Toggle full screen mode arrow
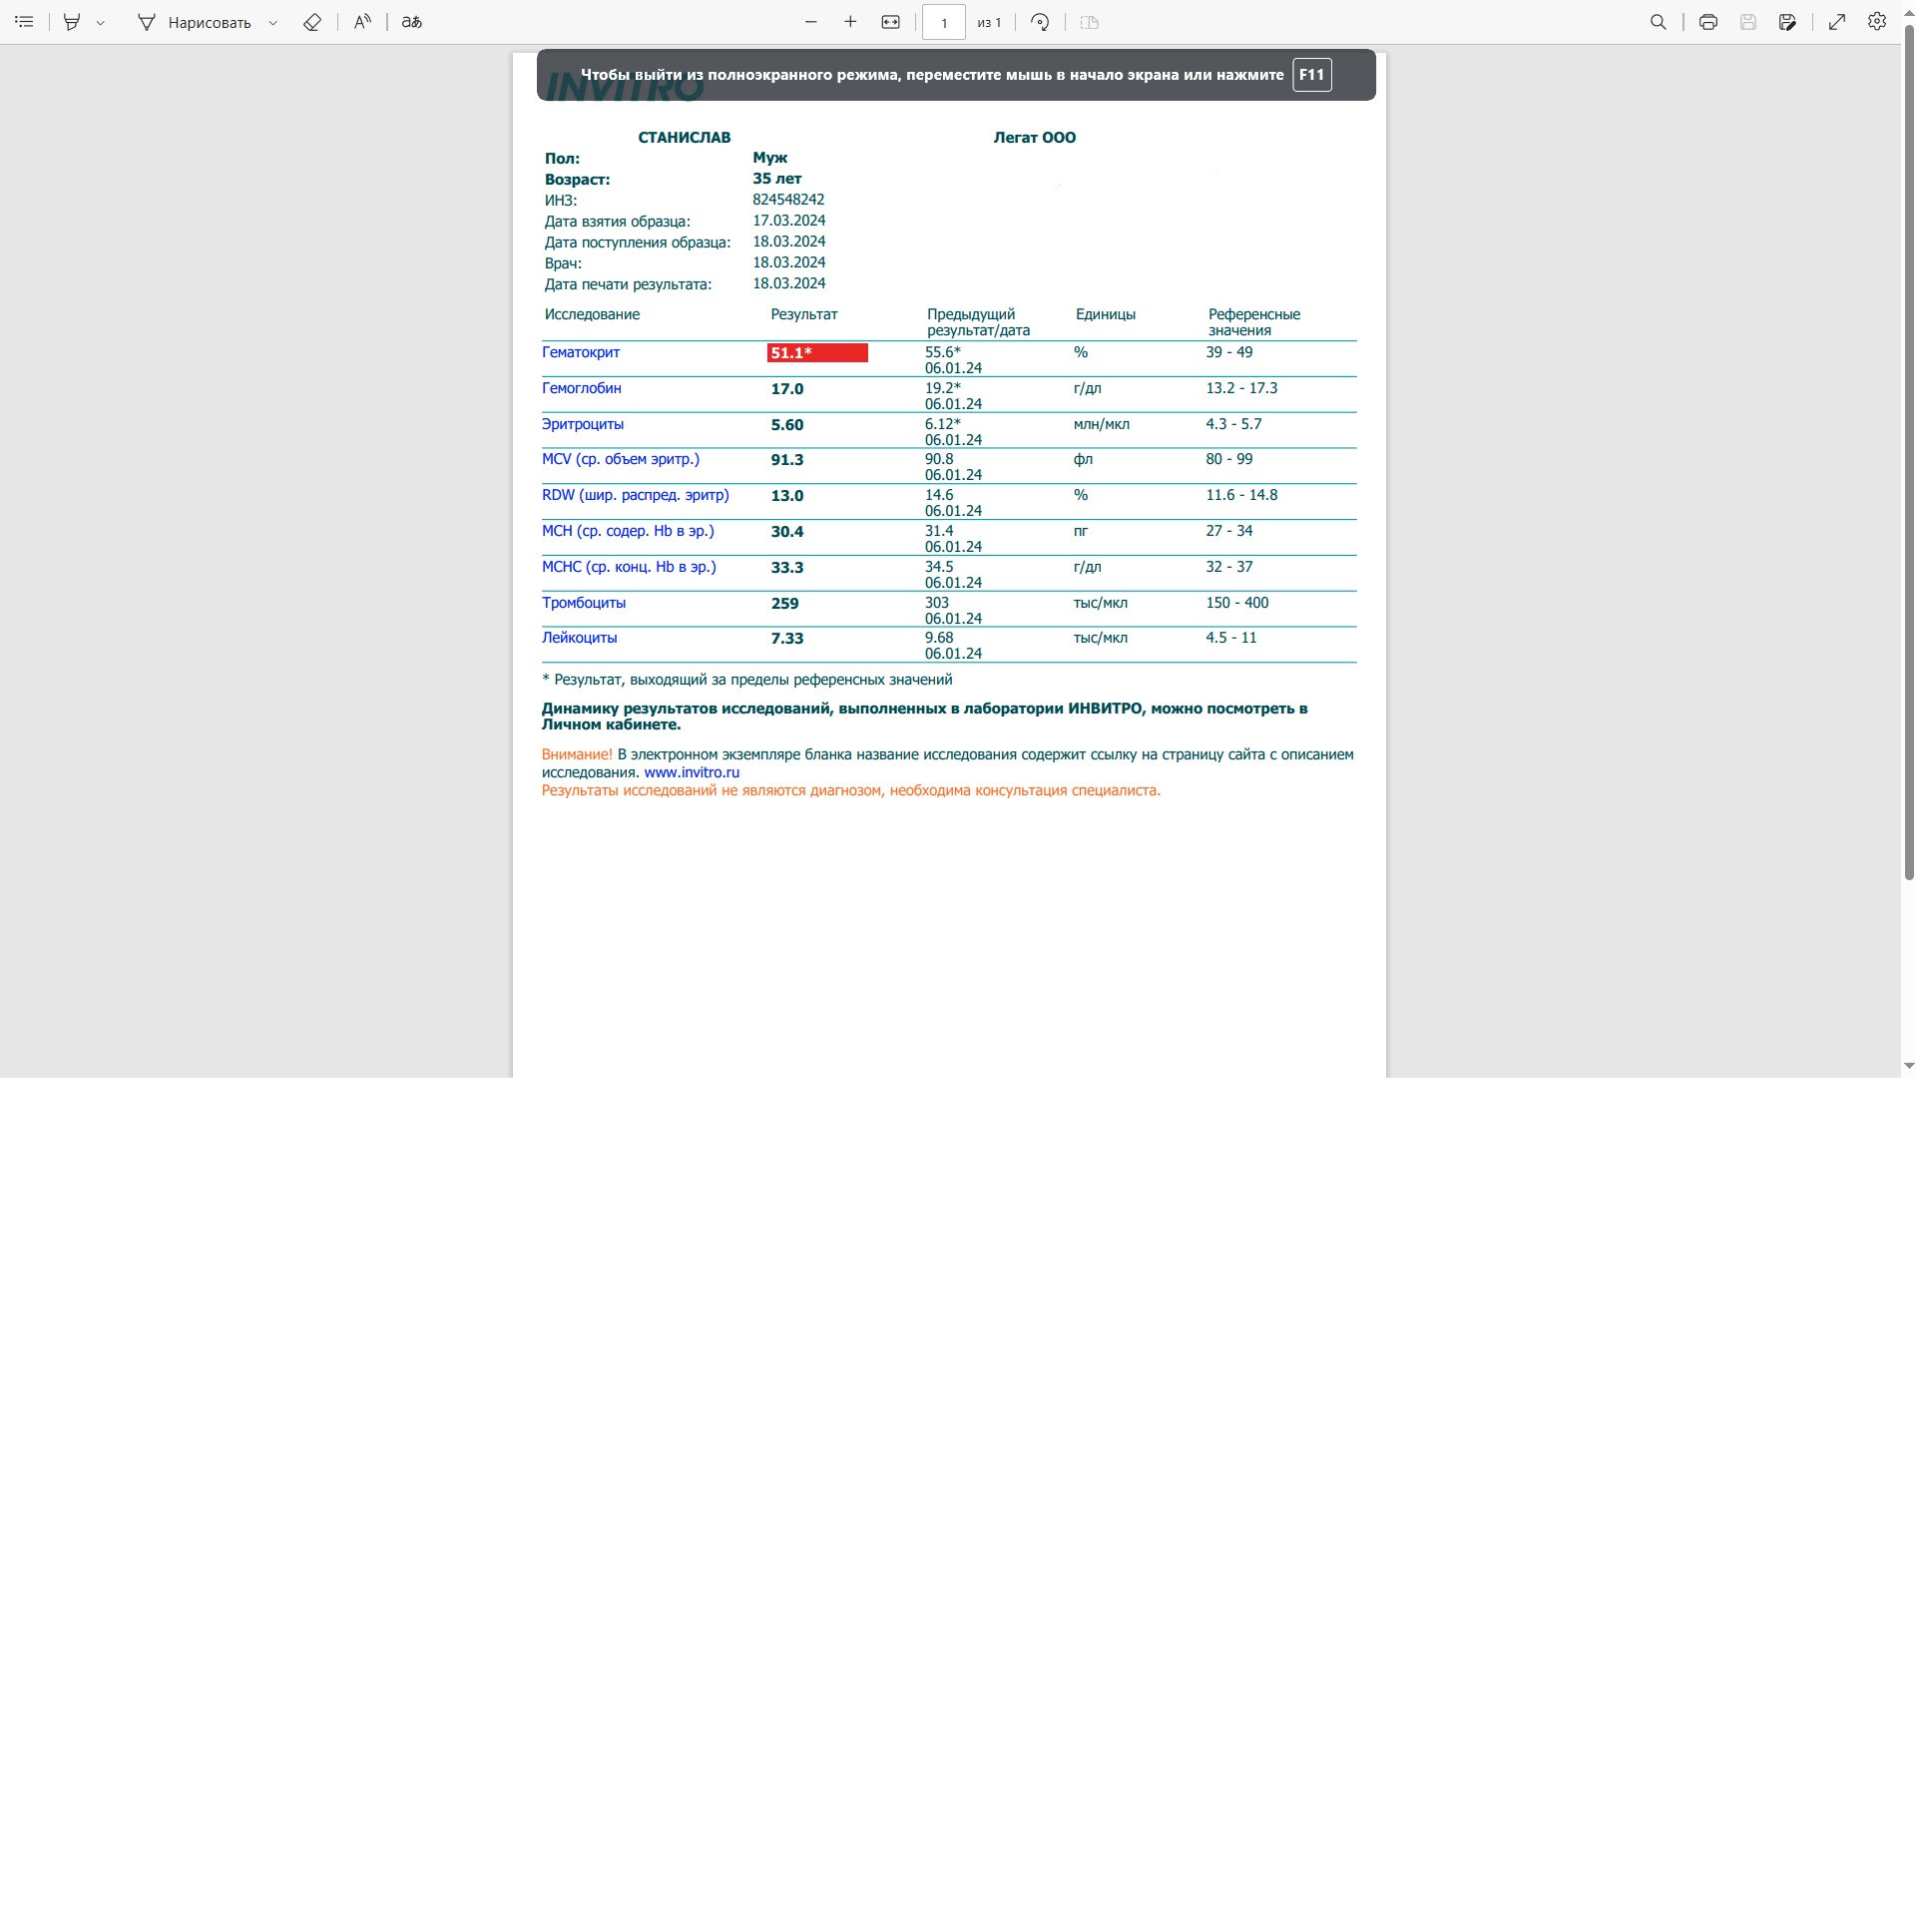 click(1837, 22)
